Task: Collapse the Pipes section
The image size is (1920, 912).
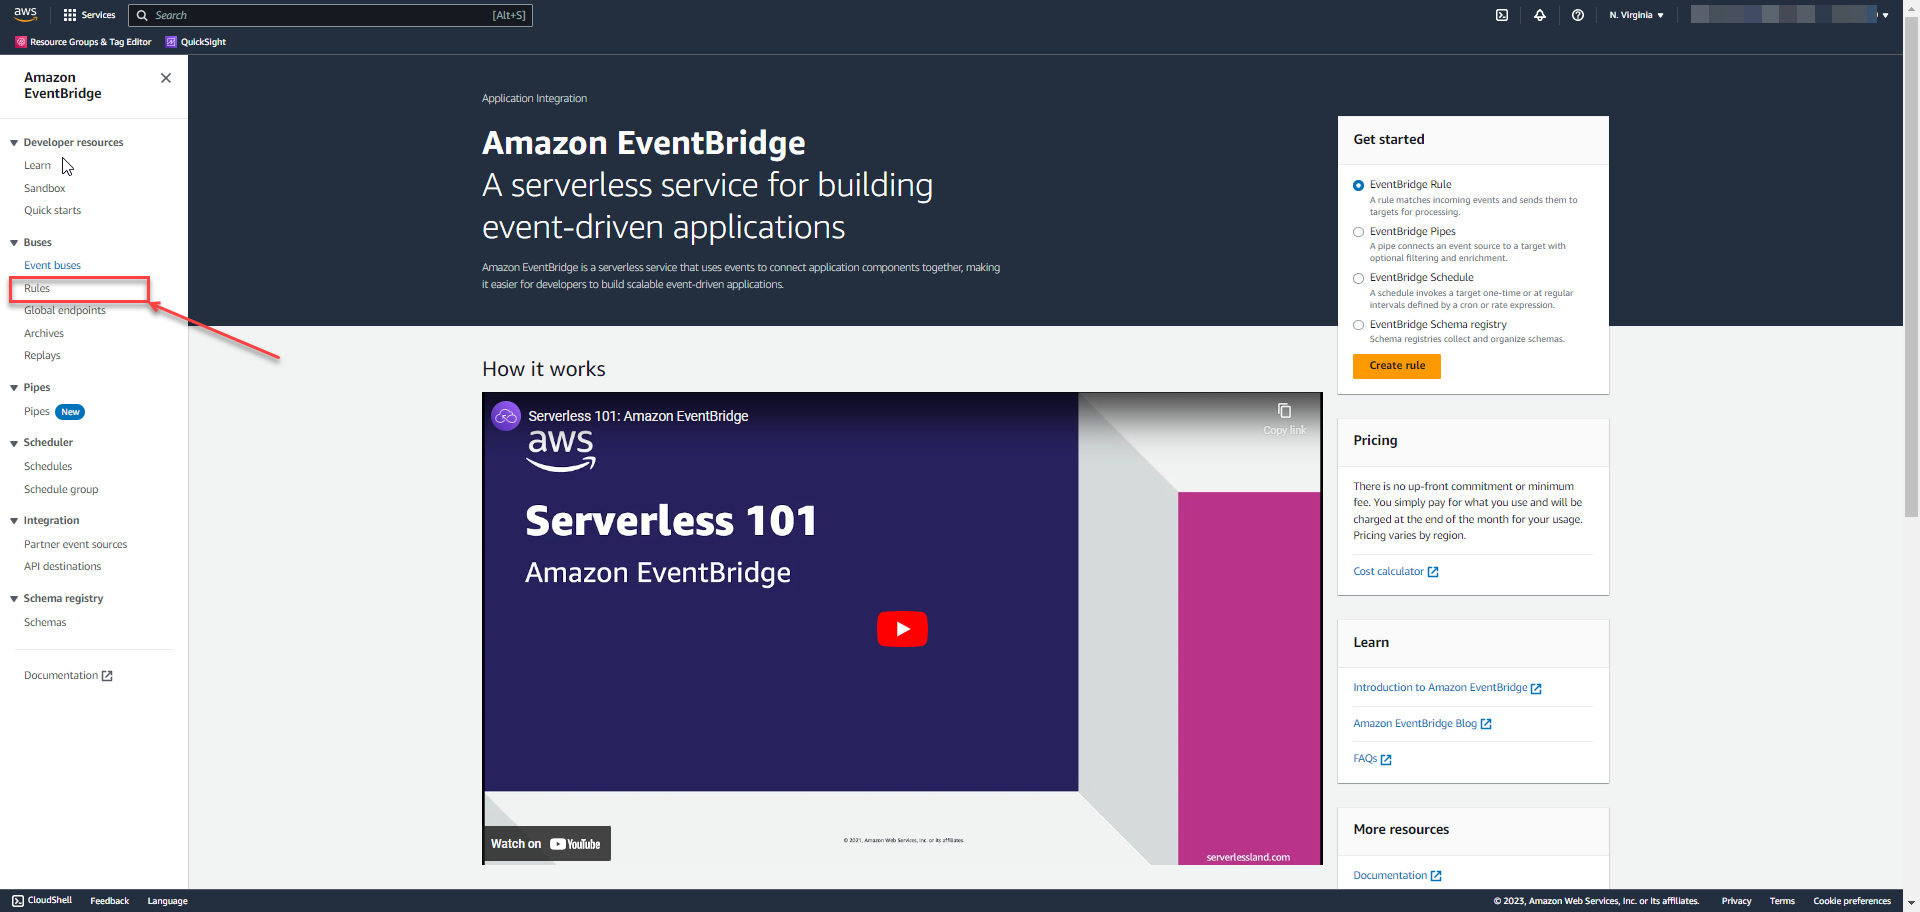Action: tap(14, 388)
